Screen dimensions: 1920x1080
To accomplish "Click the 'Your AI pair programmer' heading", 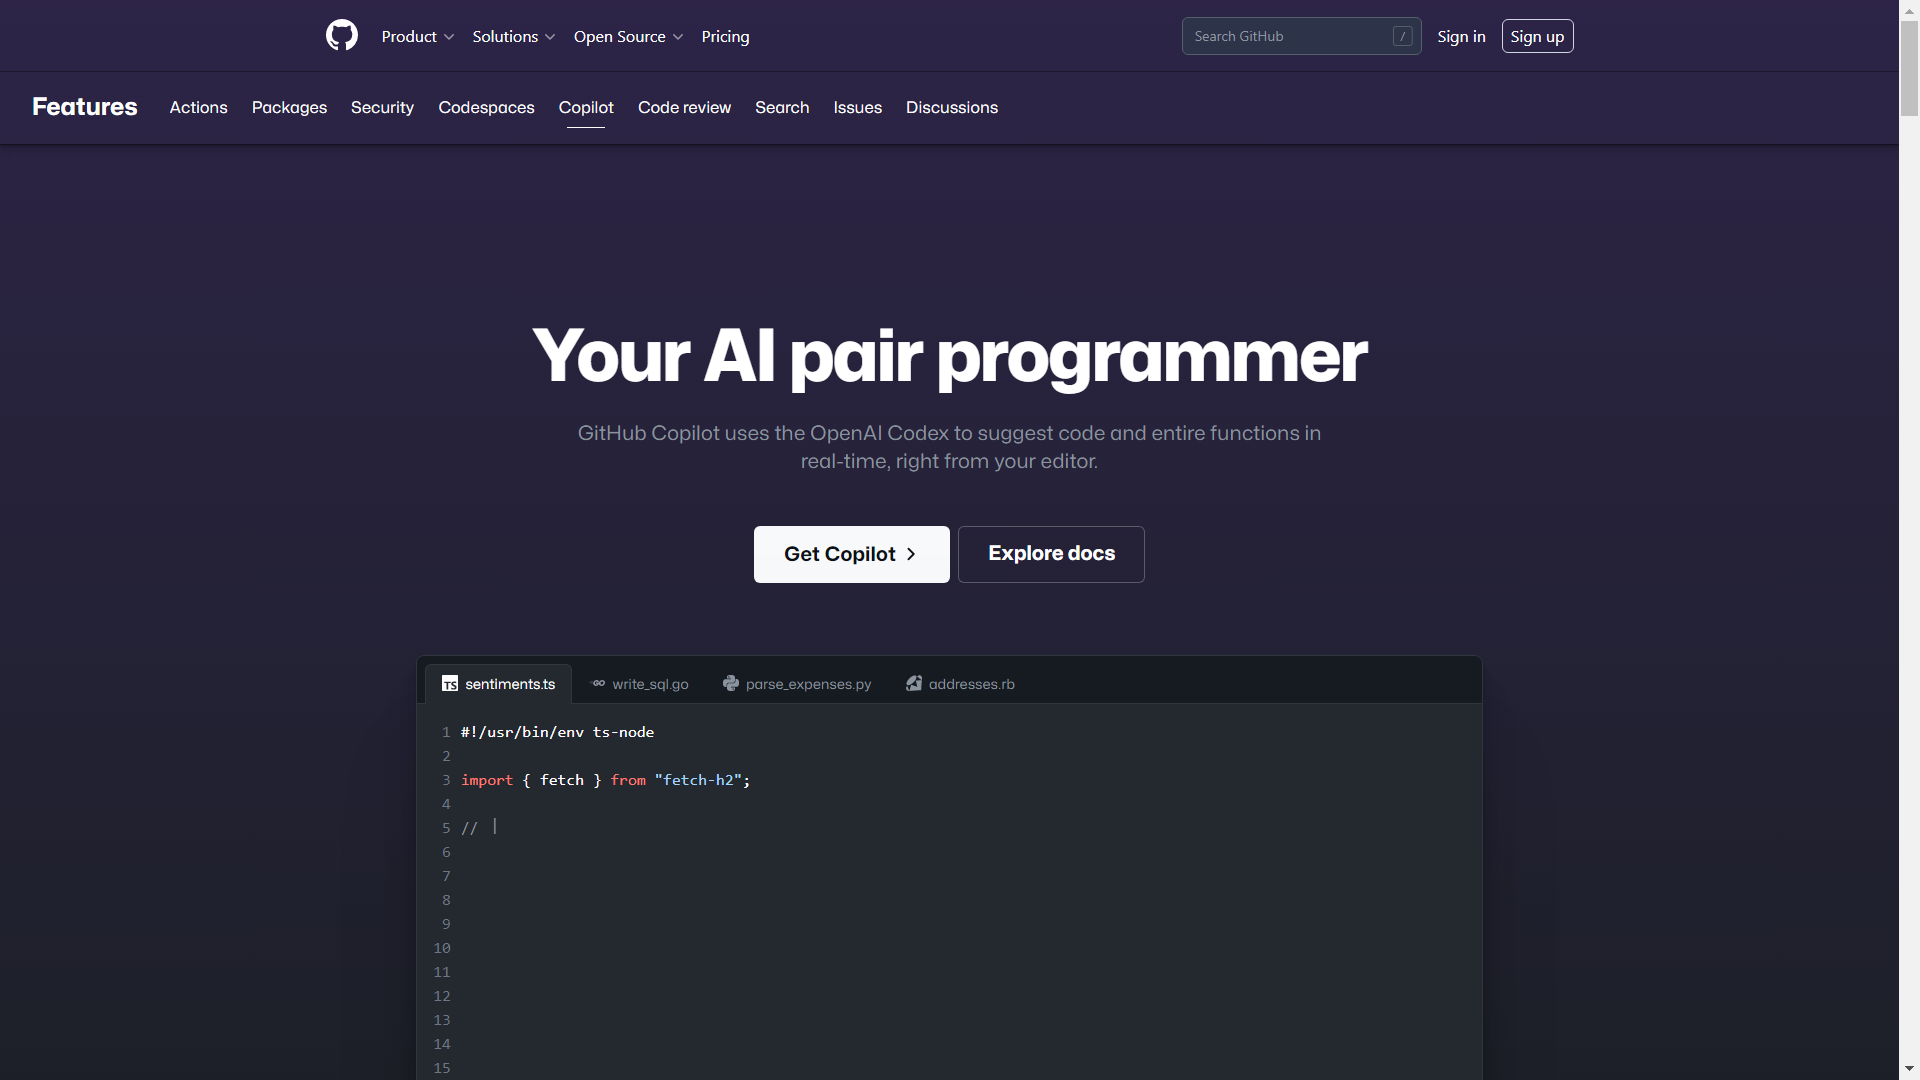I will pos(949,356).
